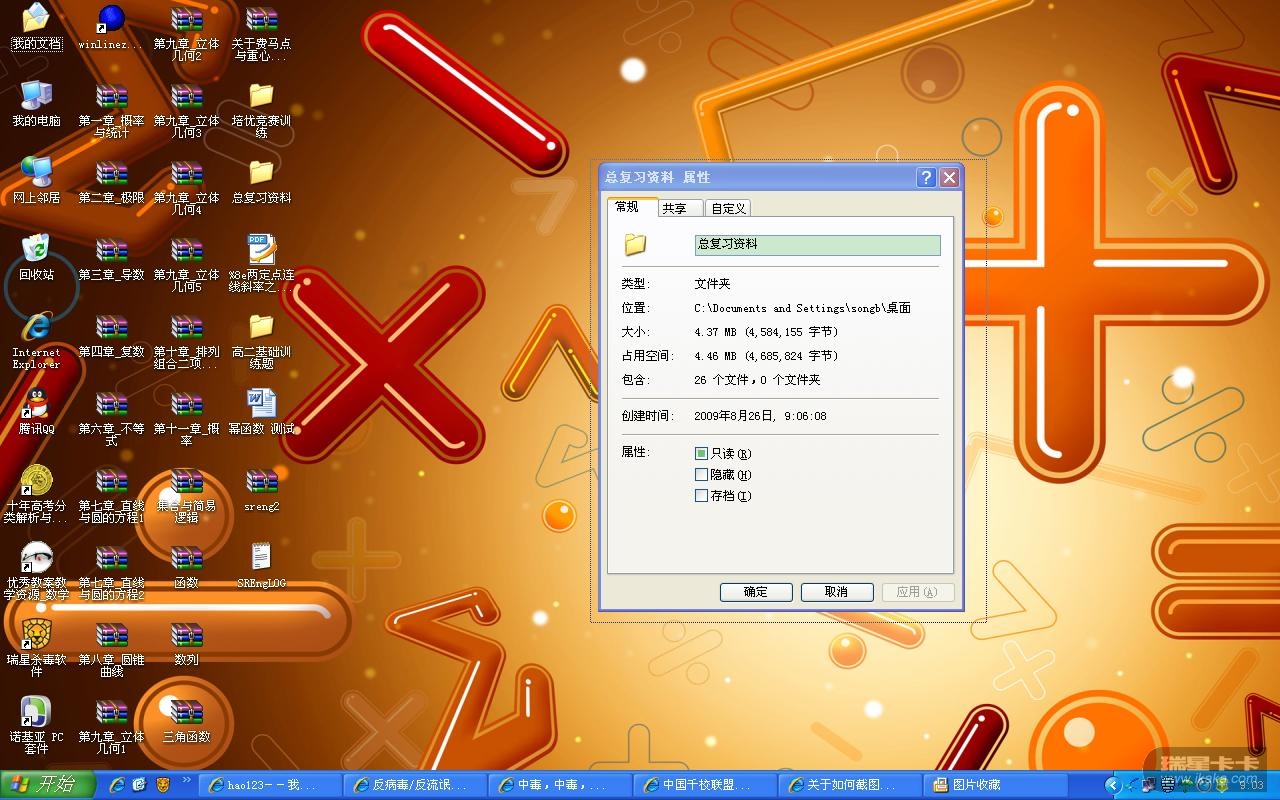Screen dimensions: 1280x800
Task: Toggle the 只读 (R) checkbox
Action: [701, 454]
